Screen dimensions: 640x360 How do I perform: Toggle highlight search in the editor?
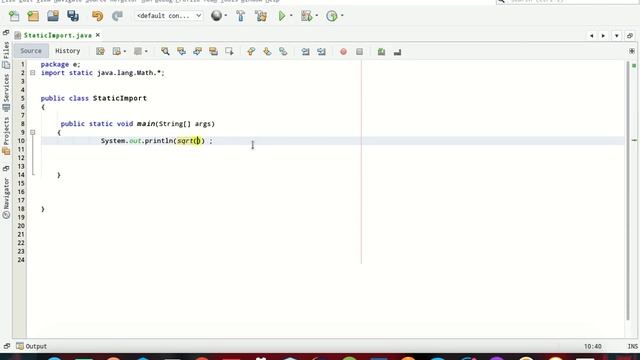[x=213, y=51]
